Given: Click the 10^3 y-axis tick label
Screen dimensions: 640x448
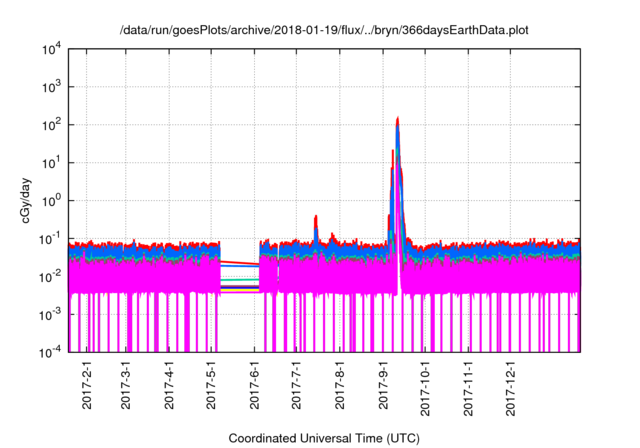Looking at the screenshot, I should pyautogui.click(x=51, y=87).
